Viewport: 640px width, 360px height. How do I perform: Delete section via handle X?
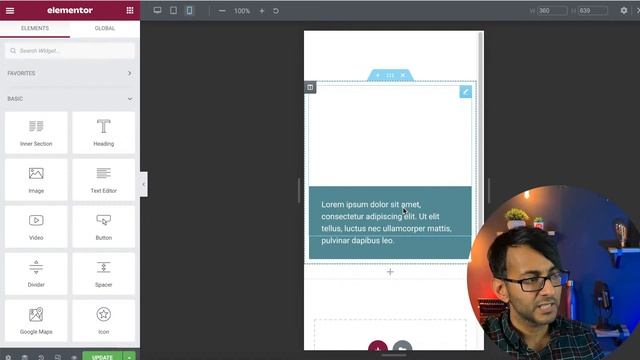coord(403,75)
